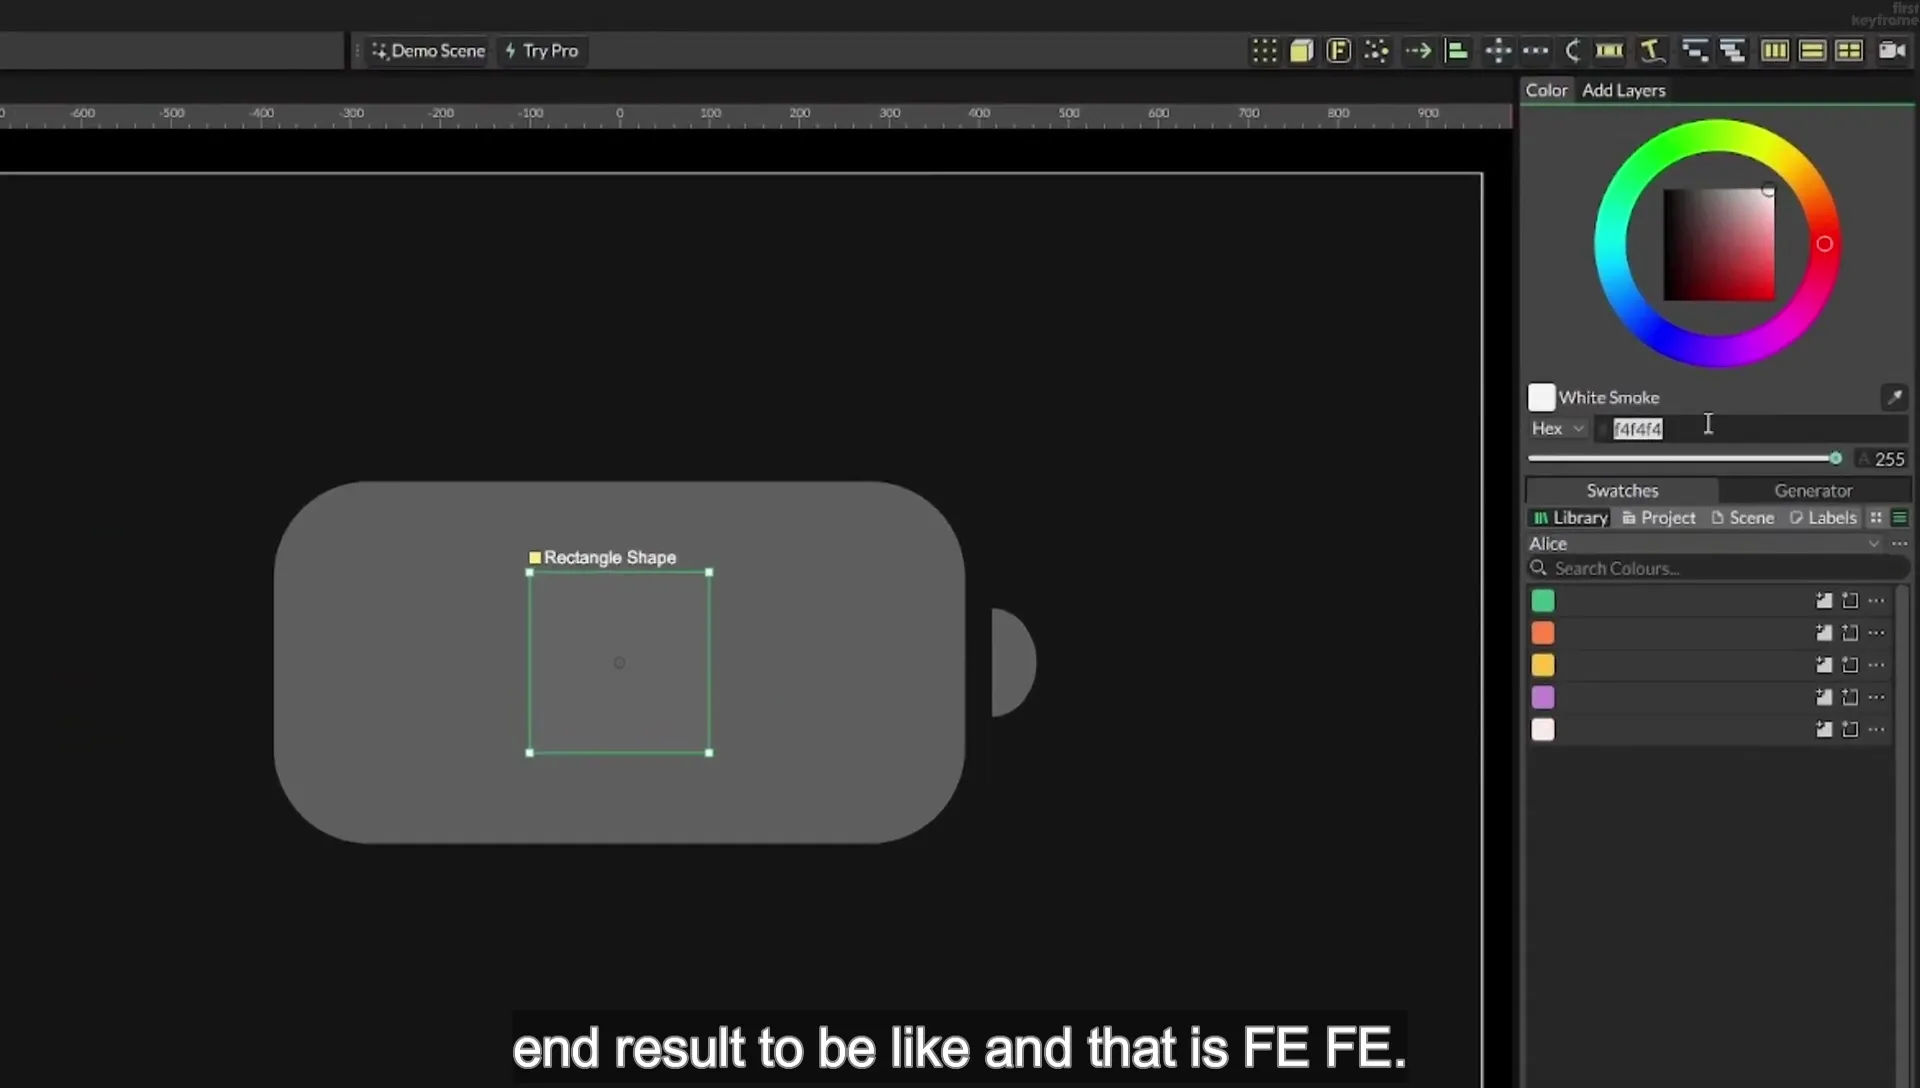The image size is (1920, 1088).
Task: Open the Generator tab
Action: (1813, 490)
